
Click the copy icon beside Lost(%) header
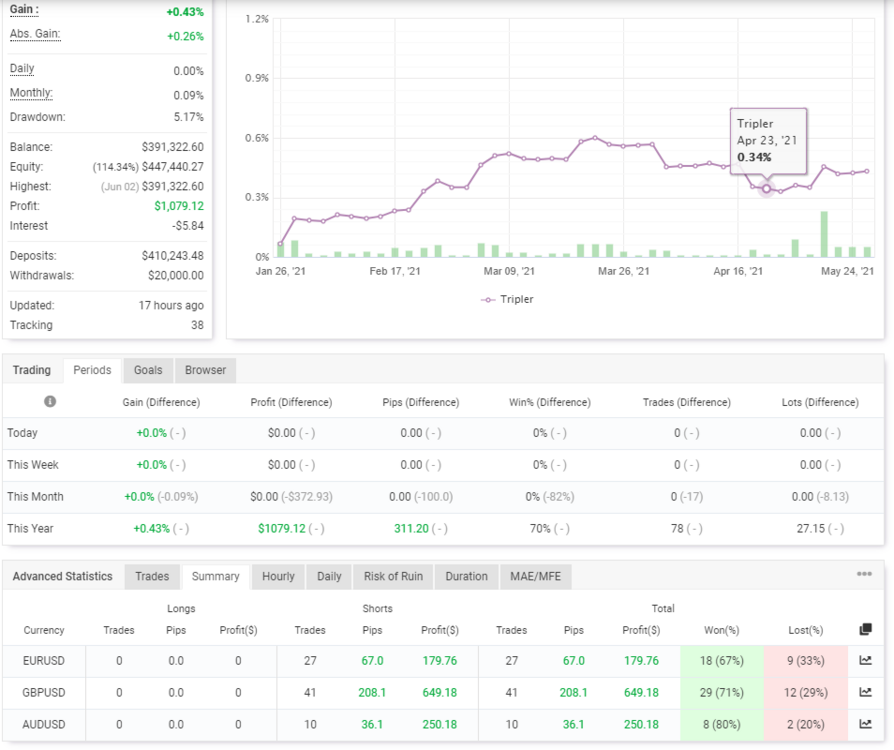tap(865, 629)
